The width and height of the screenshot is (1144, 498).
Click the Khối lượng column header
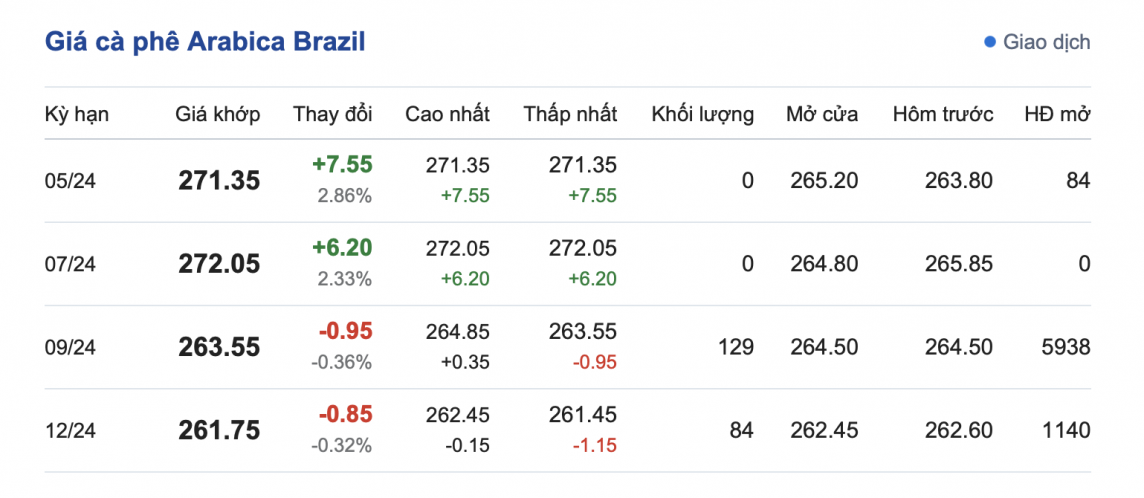pyautogui.click(x=702, y=114)
